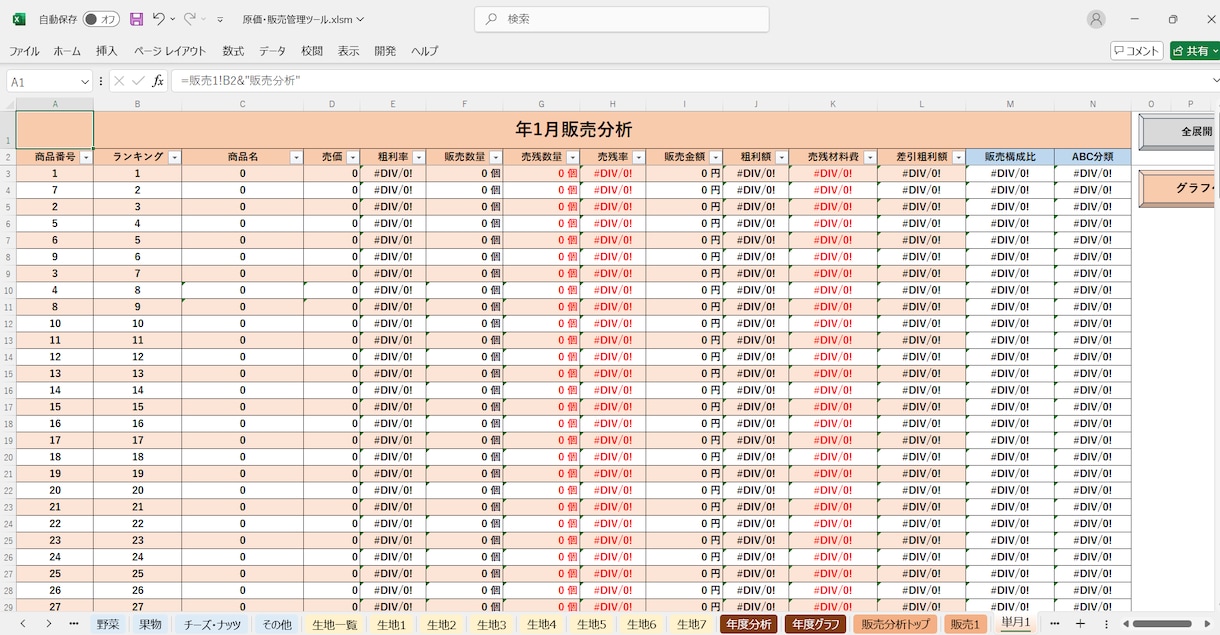This screenshot has width=1220, height=635.
Task: Switch to the 数式 ribbon tab
Action: point(233,51)
